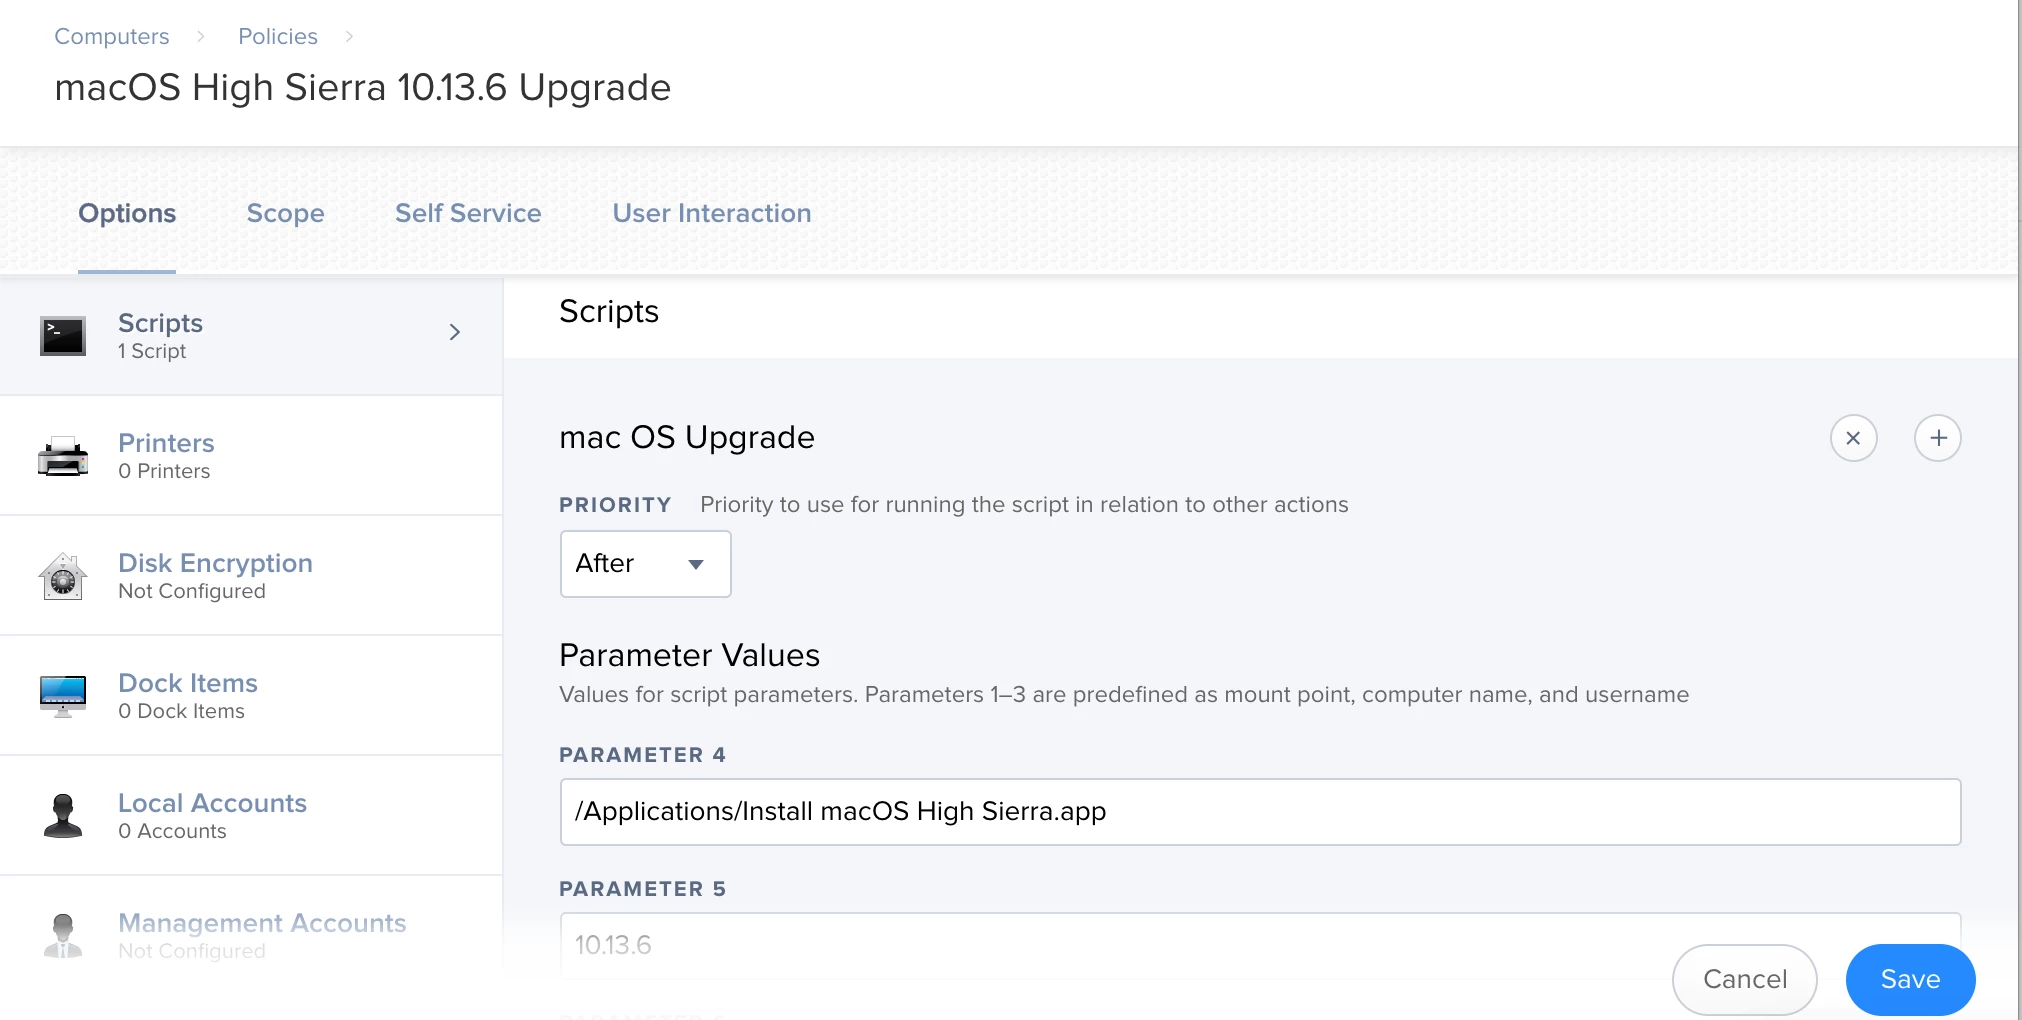Screen dimensions: 2022x1020
Task: Save the policy
Action: point(1910,979)
